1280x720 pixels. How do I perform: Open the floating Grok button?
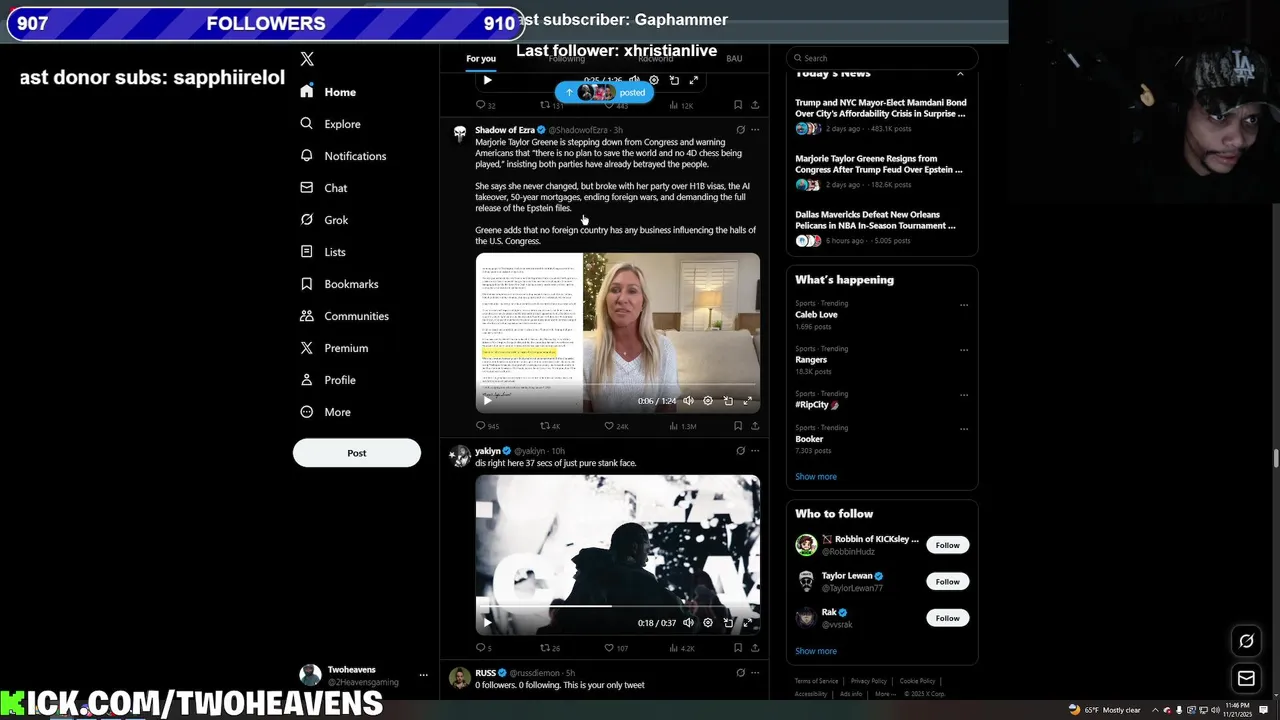coord(1246,641)
